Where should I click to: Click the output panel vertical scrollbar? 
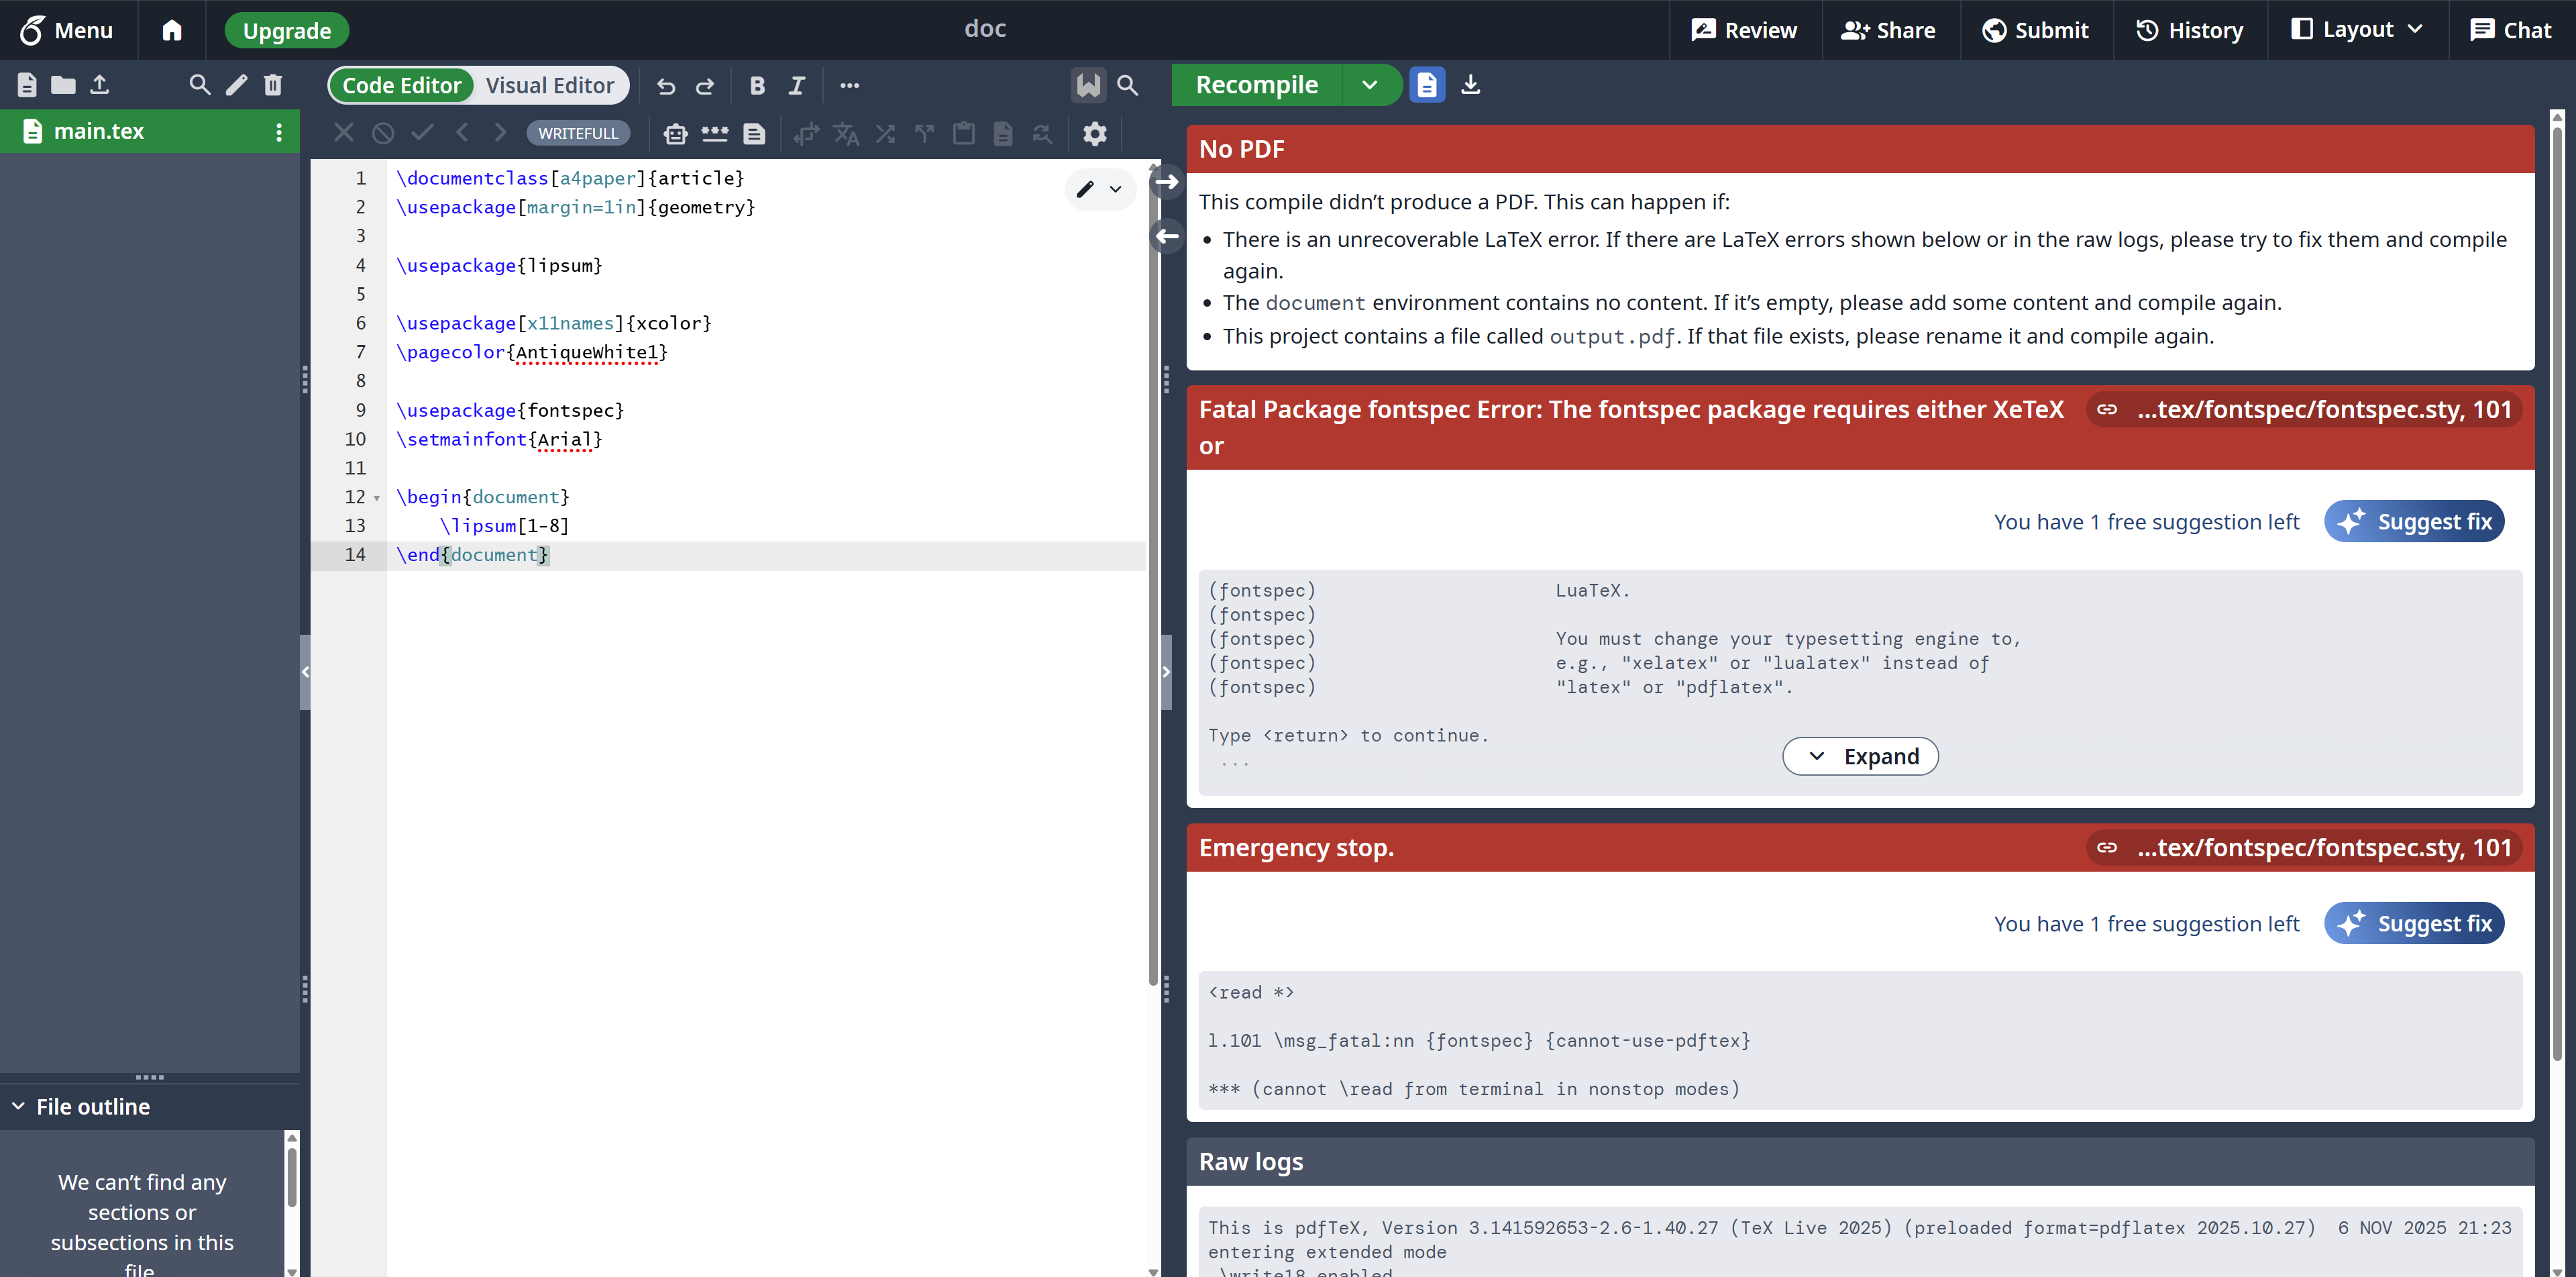point(2557,600)
